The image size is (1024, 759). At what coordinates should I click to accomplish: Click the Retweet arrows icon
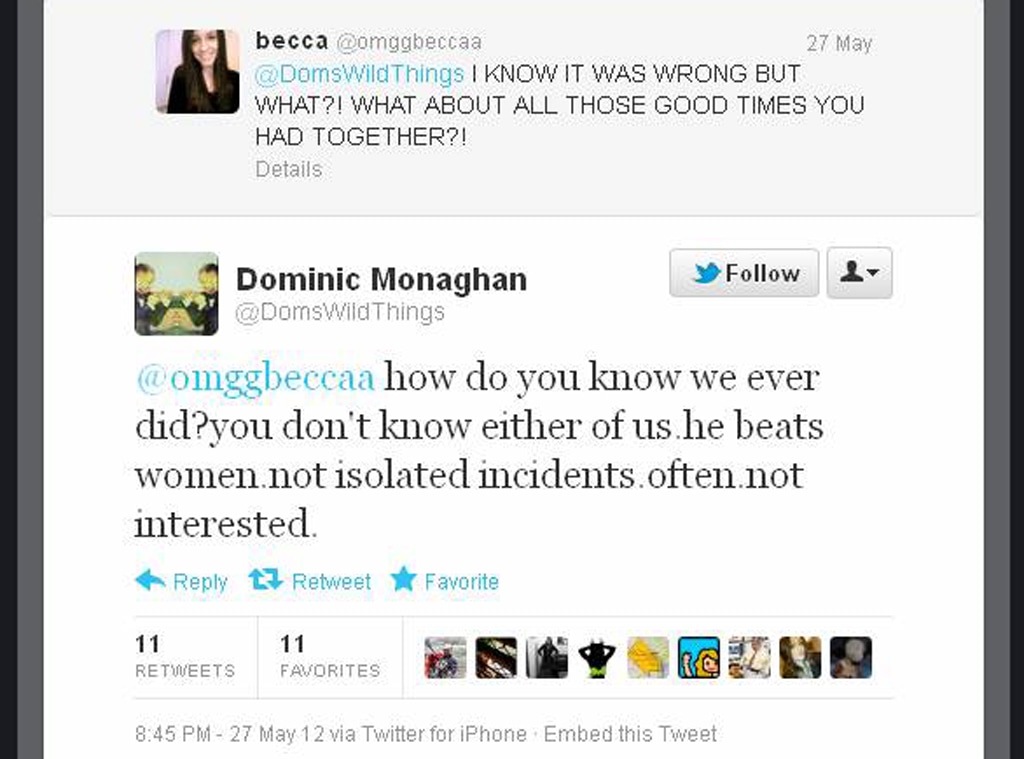point(265,580)
